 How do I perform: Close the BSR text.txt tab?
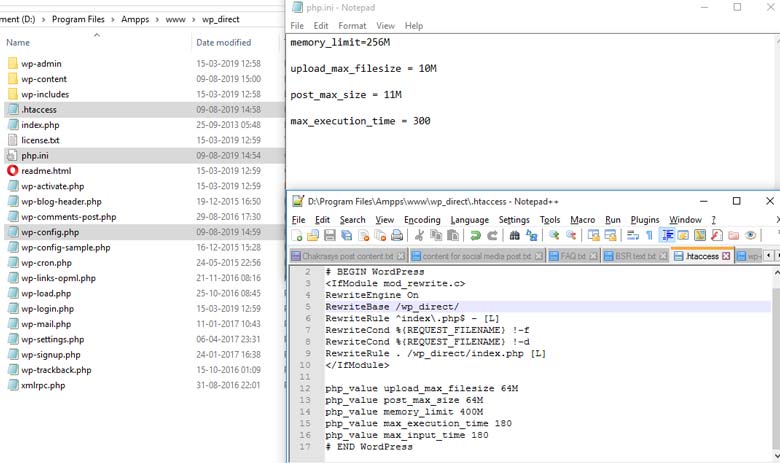coord(664,256)
